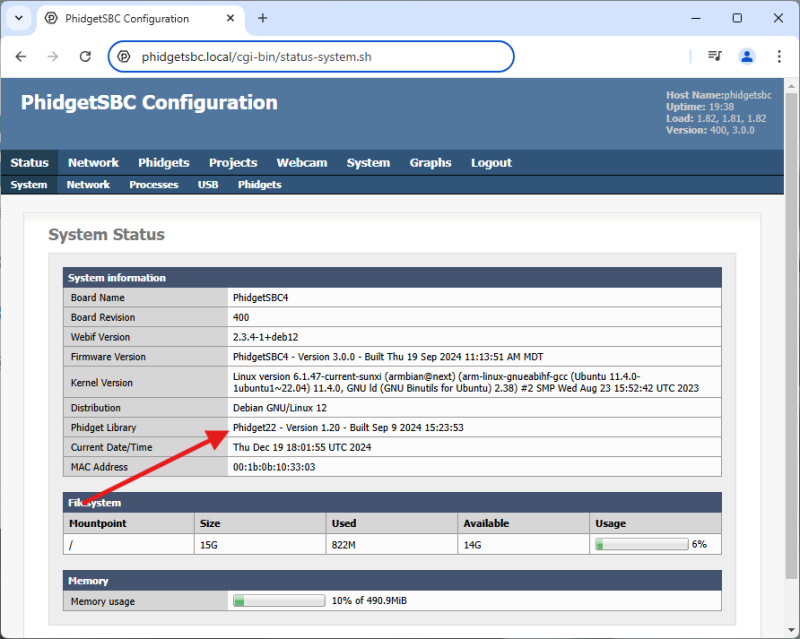This screenshot has height=639, width=800.
Task: Click inside the address bar URL field
Action: pos(300,56)
